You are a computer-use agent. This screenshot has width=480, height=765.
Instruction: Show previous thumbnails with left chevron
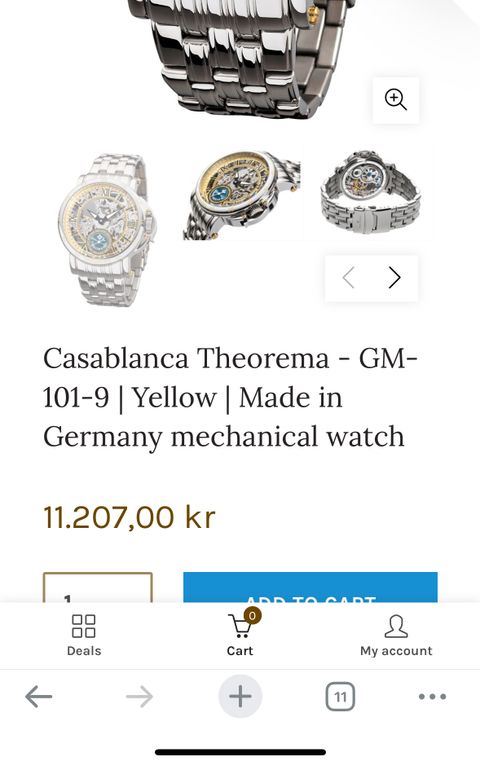(348, 278)
